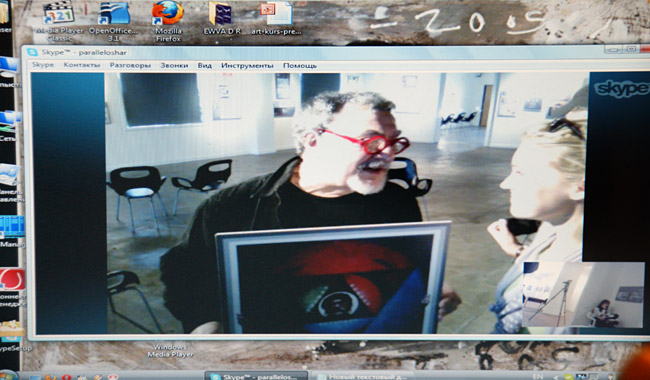Open the Вид menu

coord(204,65)
